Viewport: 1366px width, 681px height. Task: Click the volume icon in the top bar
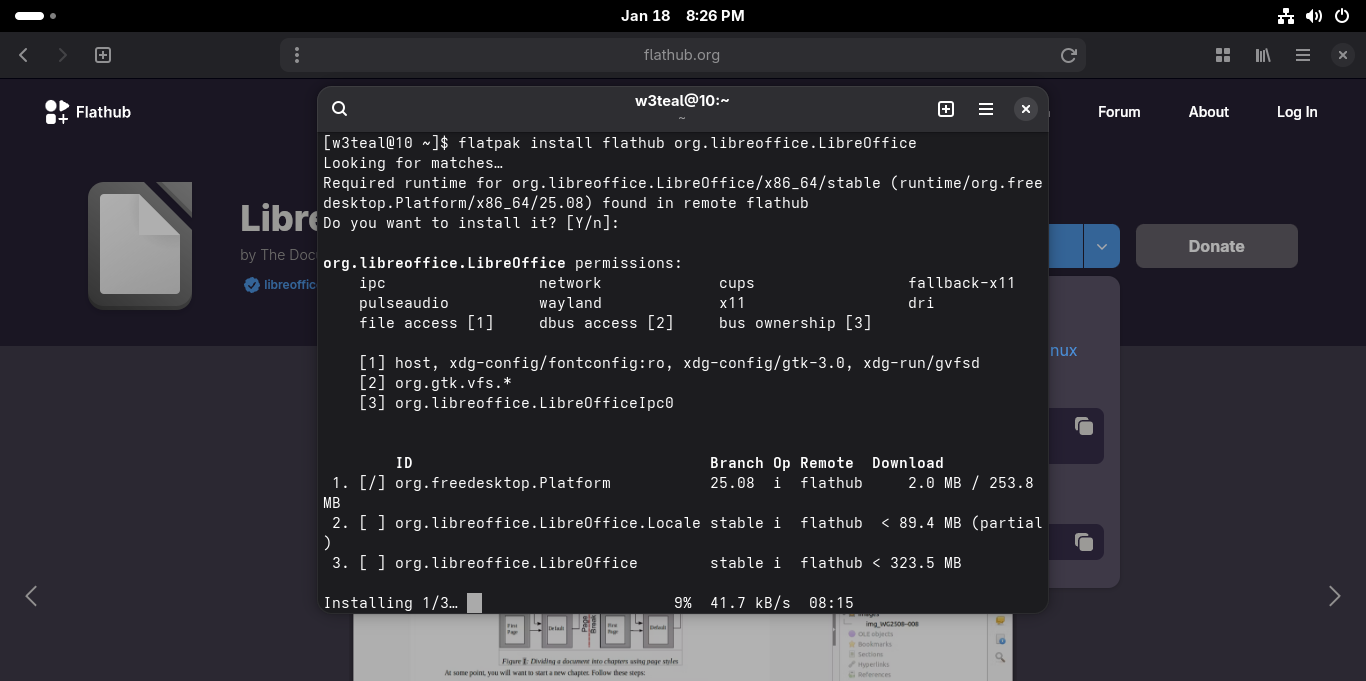pyautogui.click(x=1314, y=16)
